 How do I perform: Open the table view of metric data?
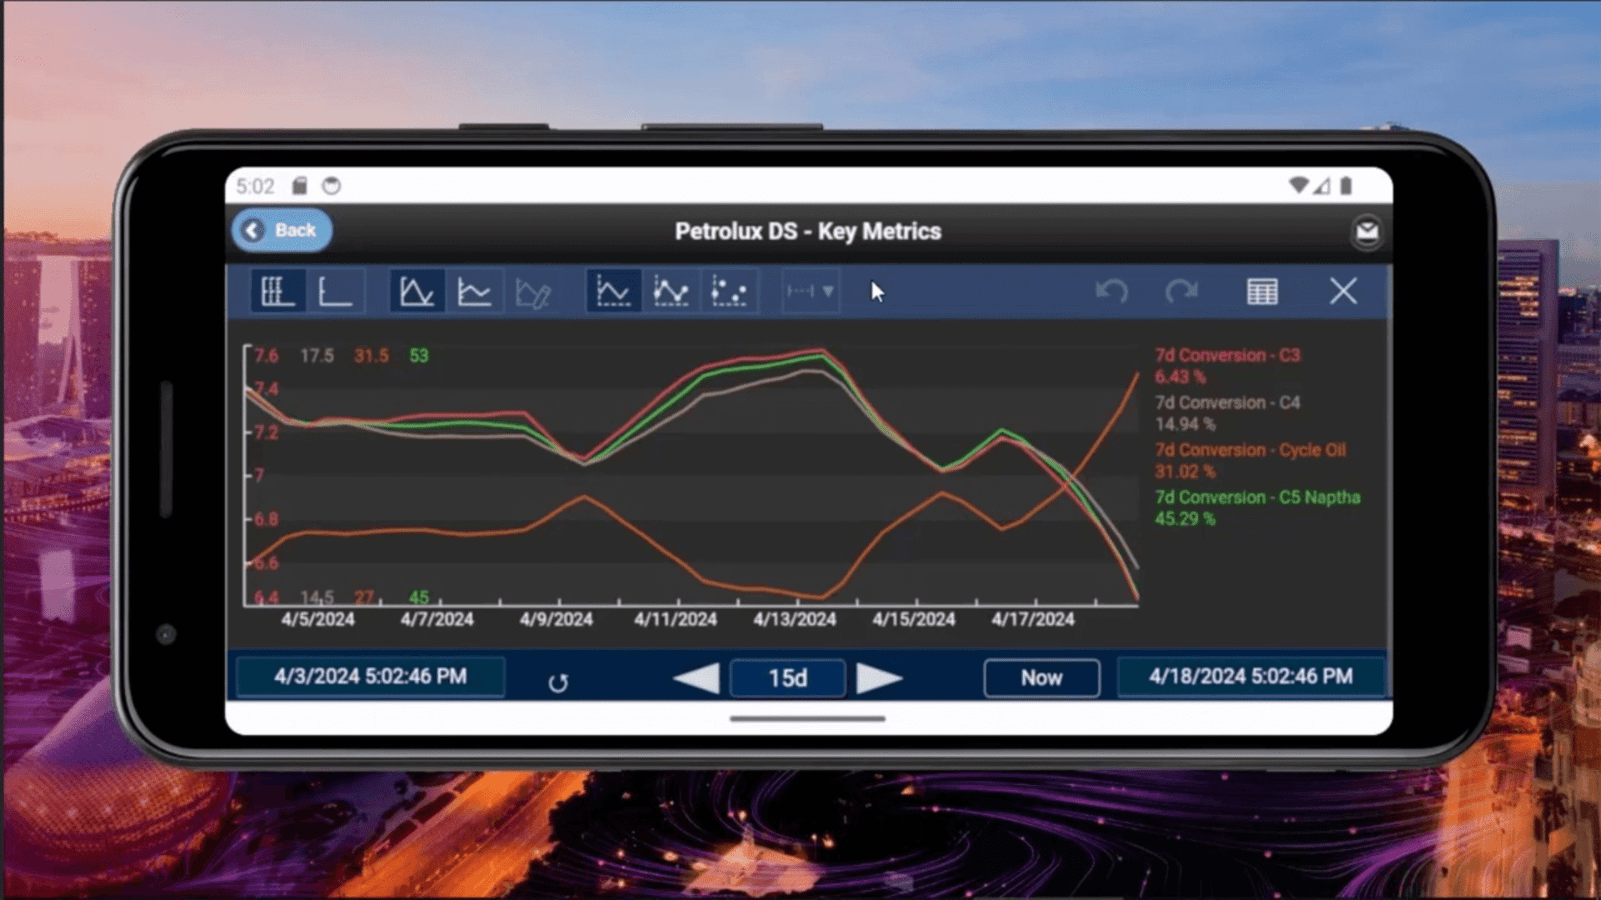[x=1263, y=291]
